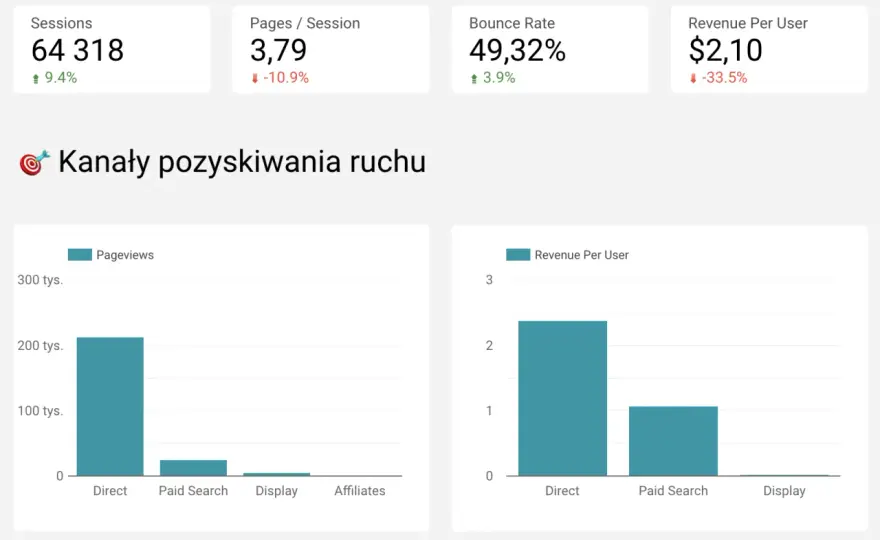
Task: Click the 200 tys. axis label
Action: click(x=40, y=345)
